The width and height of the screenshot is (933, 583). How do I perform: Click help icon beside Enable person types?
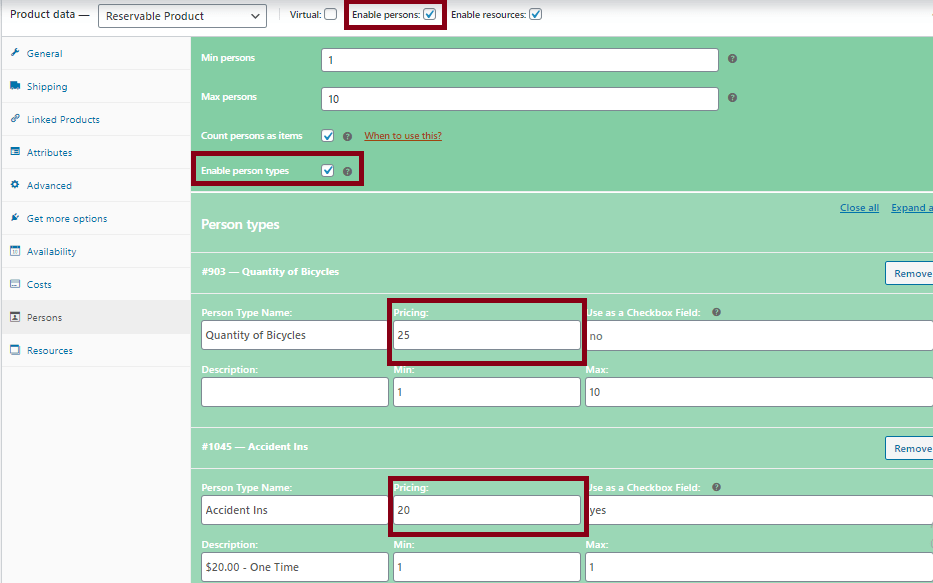click(x=347, y=170)
